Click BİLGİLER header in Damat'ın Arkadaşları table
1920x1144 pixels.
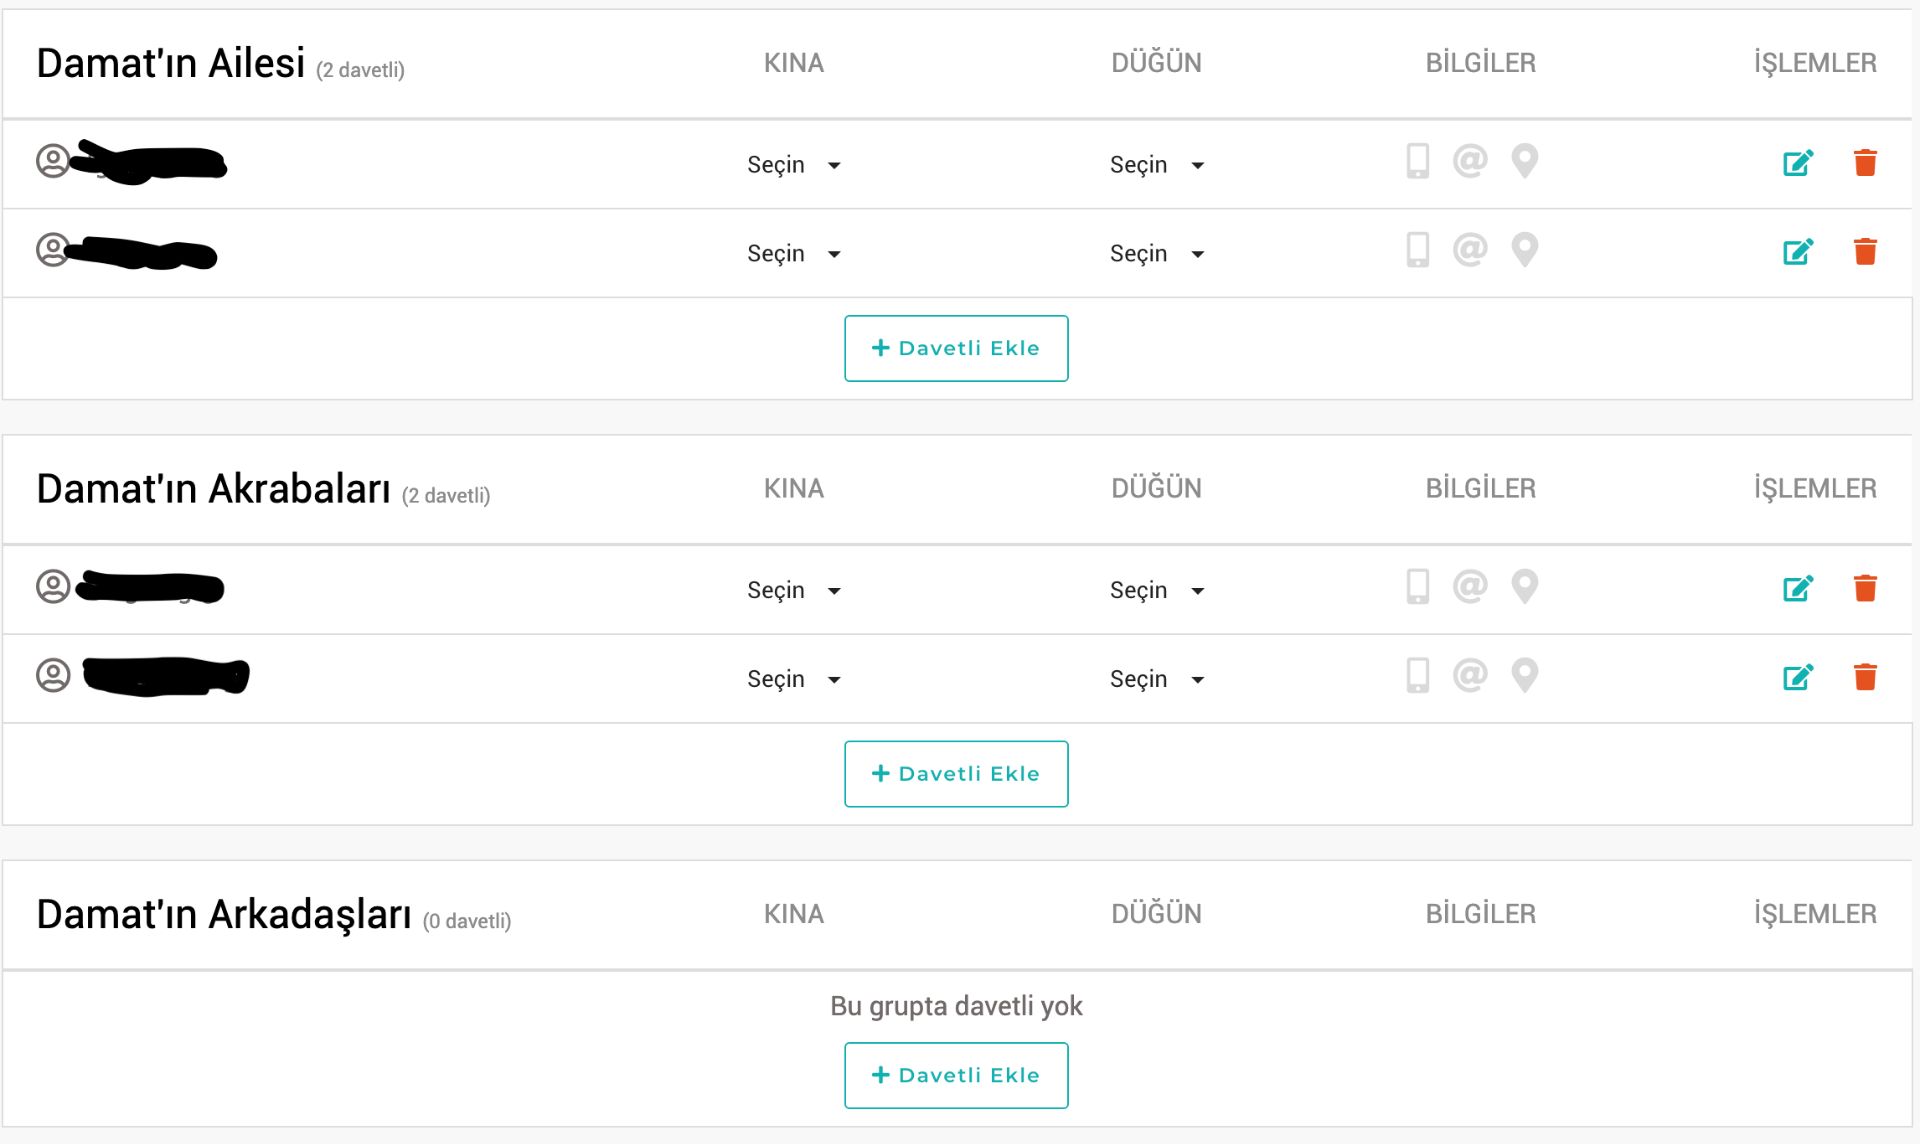click(x=1481, y=913)
